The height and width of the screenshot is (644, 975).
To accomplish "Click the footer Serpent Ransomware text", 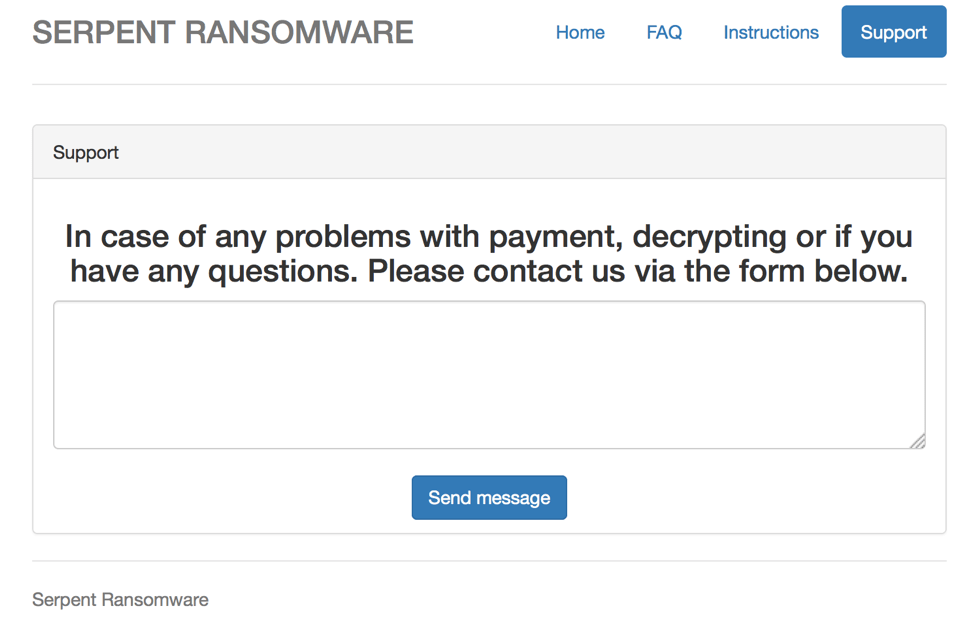I will [121, 600].
